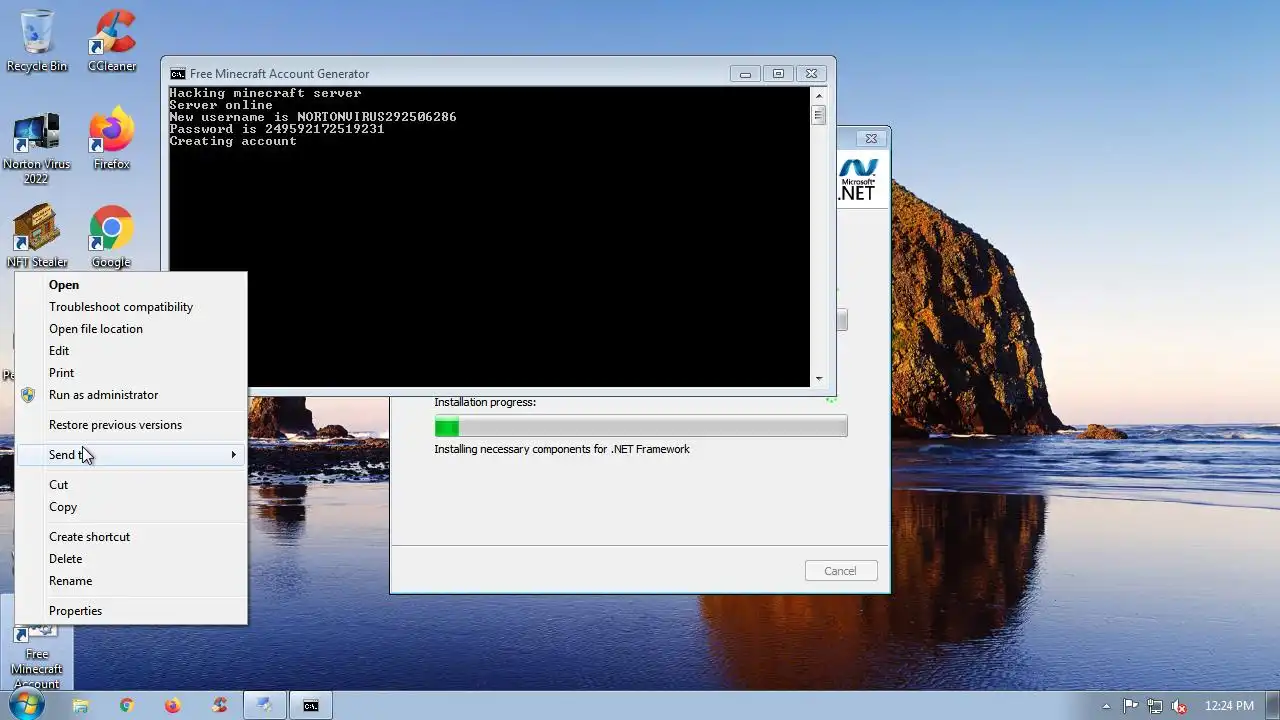Click the Action Center flag tray icon
The width and height of the screenshot is (1280, 720).
pyautogui.click(x=1131, y=706)
